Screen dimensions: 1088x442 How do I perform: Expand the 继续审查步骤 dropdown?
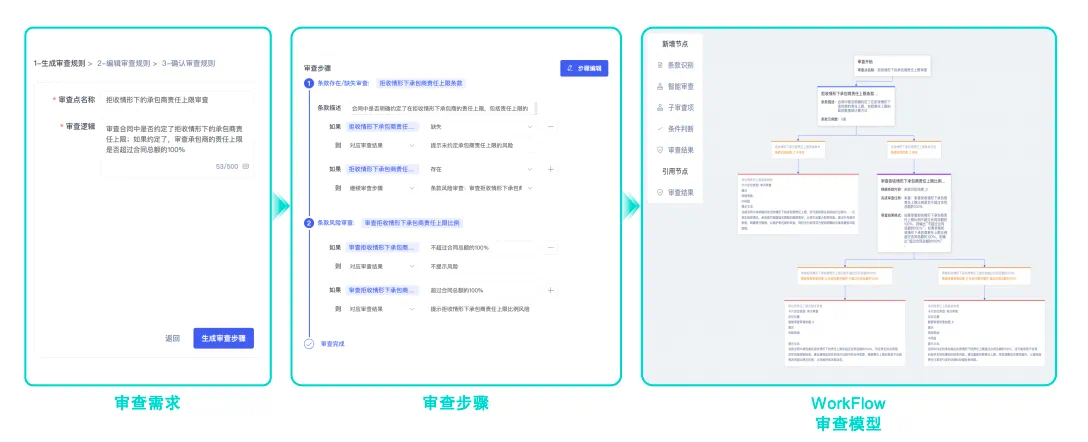coord(411,187)
